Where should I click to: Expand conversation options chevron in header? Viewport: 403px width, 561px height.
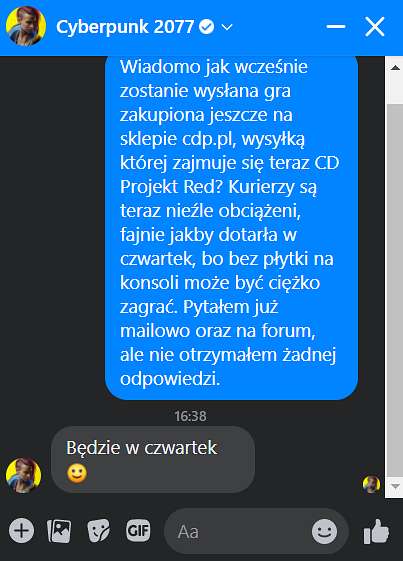(227, 27)
